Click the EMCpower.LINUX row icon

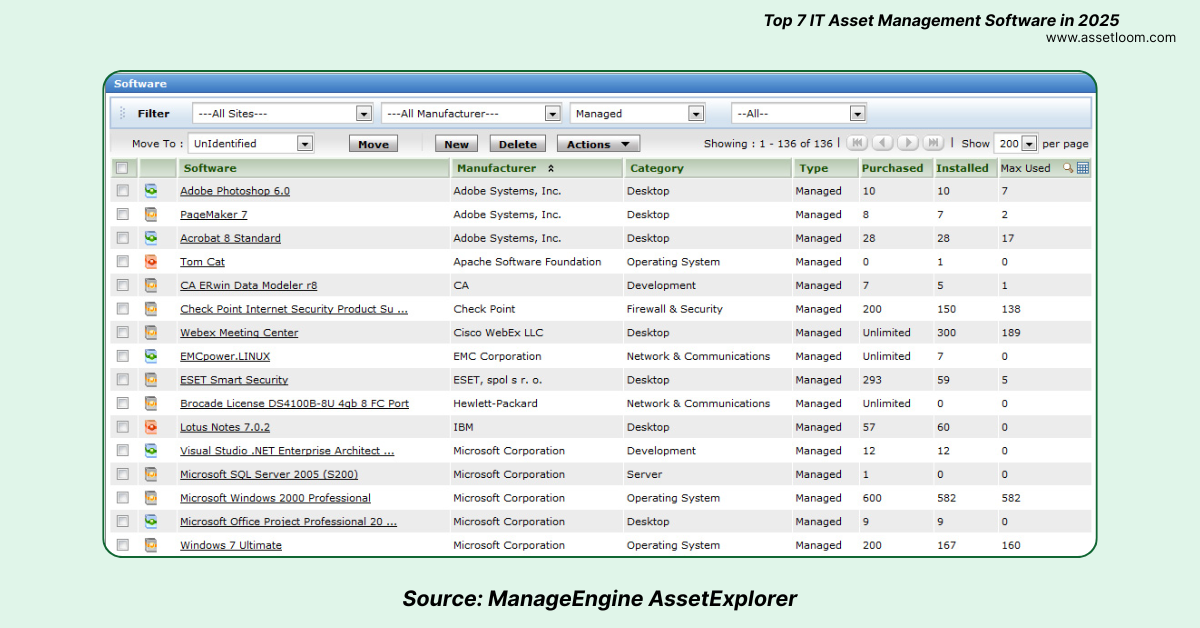pos(151,356)
